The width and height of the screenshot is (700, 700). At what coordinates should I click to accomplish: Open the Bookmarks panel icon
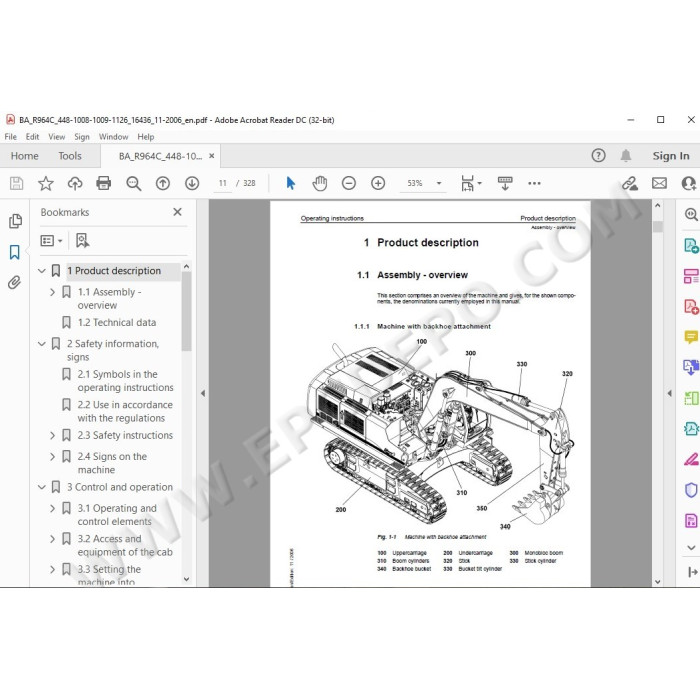click(x=15, y=252)
